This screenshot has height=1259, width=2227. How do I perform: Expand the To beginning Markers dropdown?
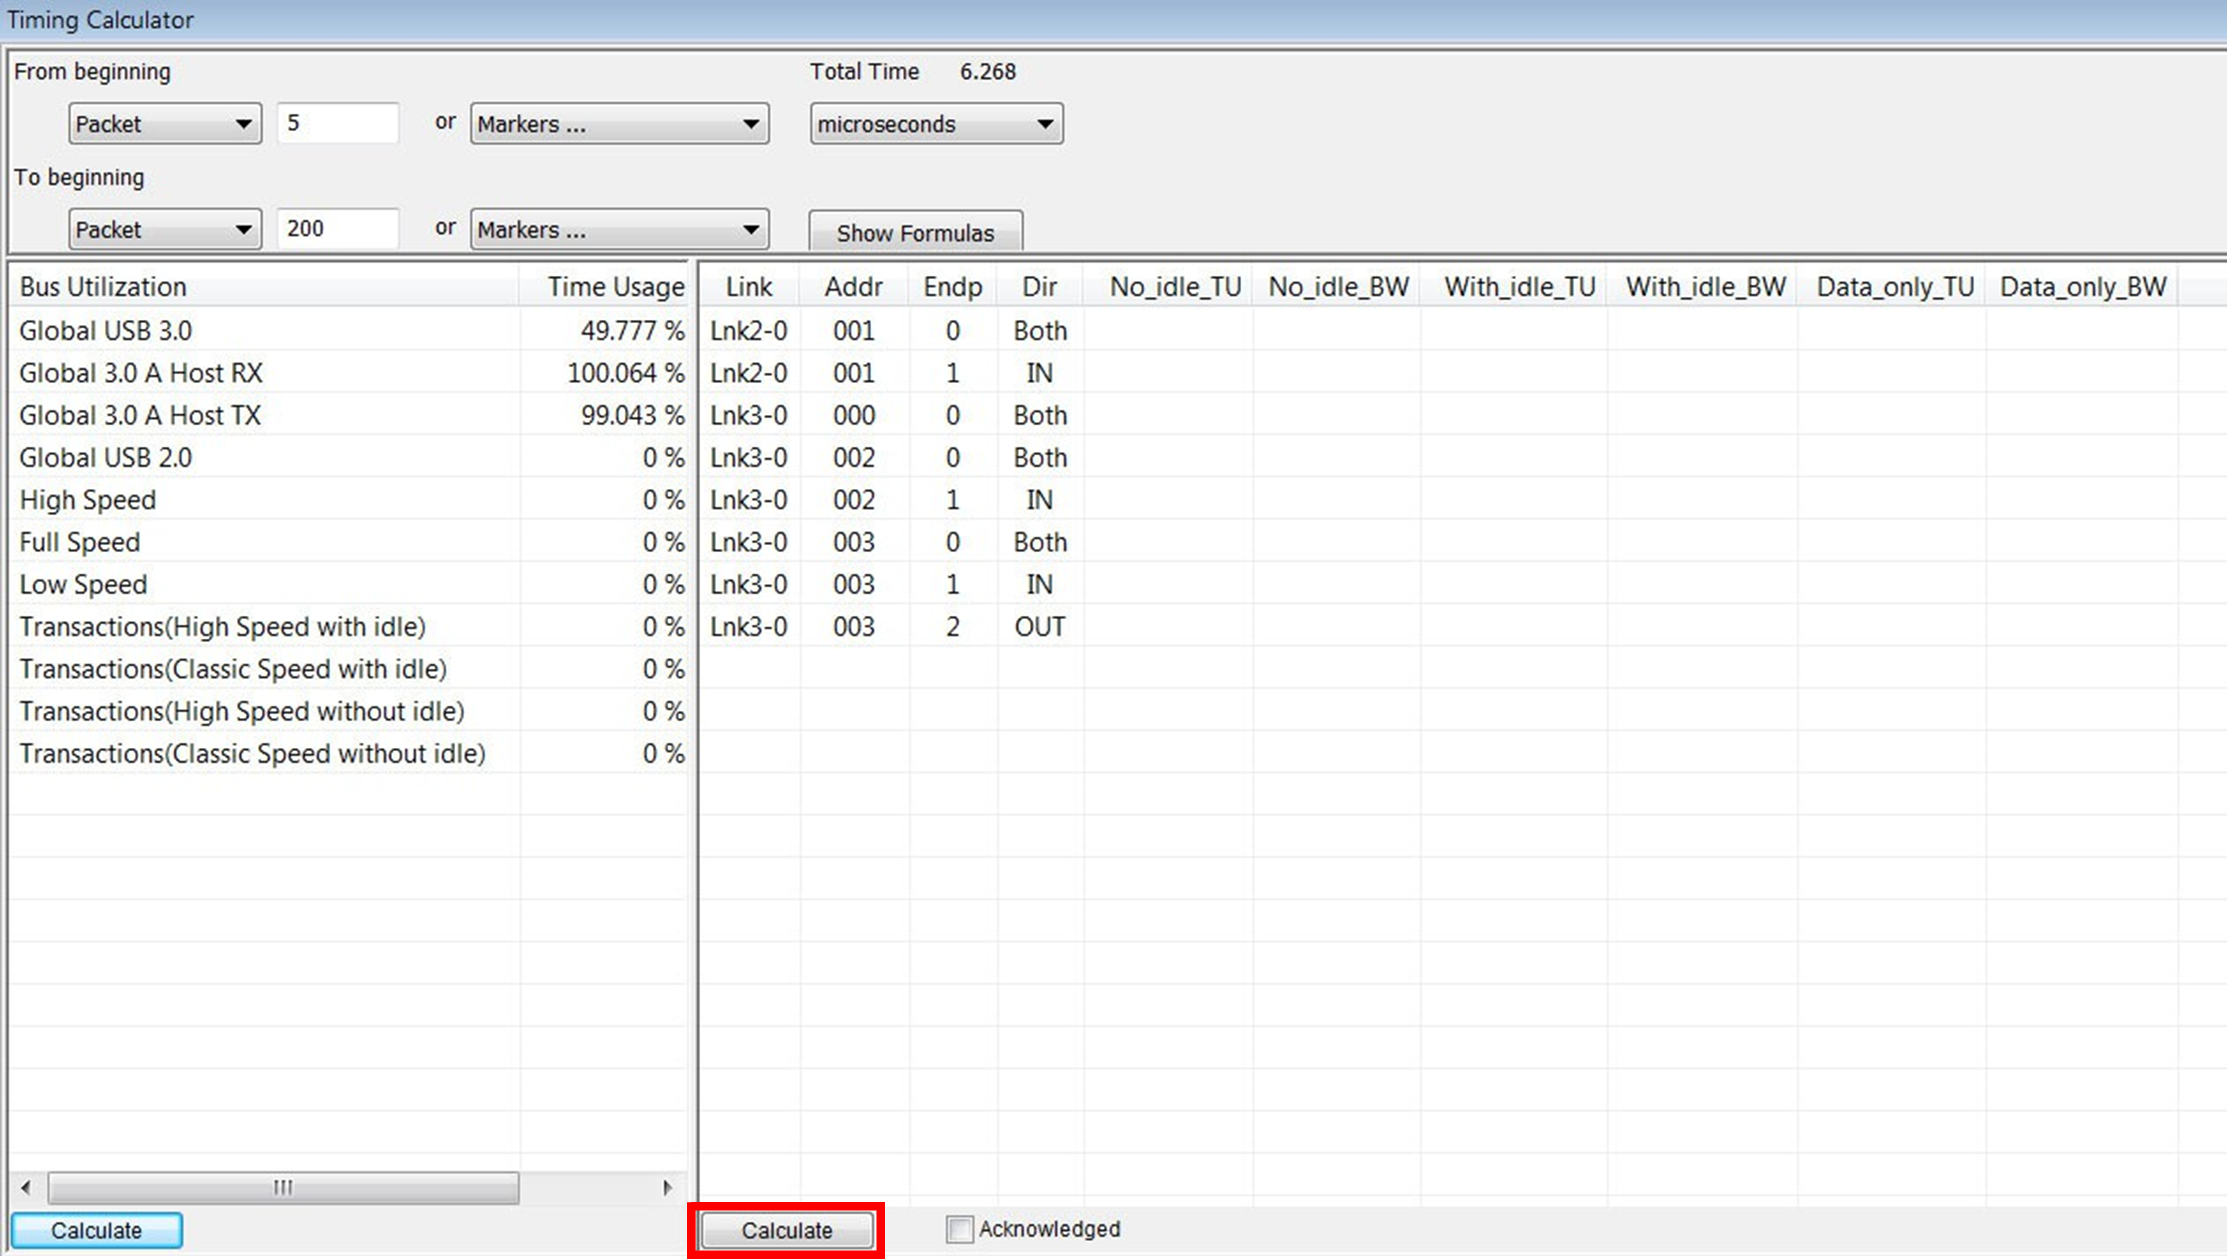tap(619, 230)
